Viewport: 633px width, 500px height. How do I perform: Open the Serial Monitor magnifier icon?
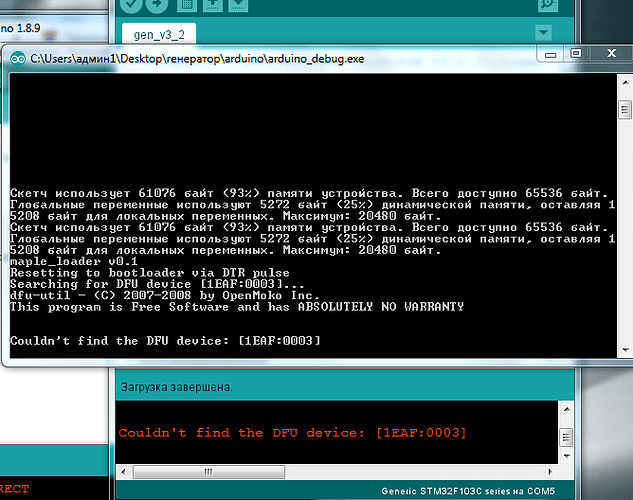[548, 5]
